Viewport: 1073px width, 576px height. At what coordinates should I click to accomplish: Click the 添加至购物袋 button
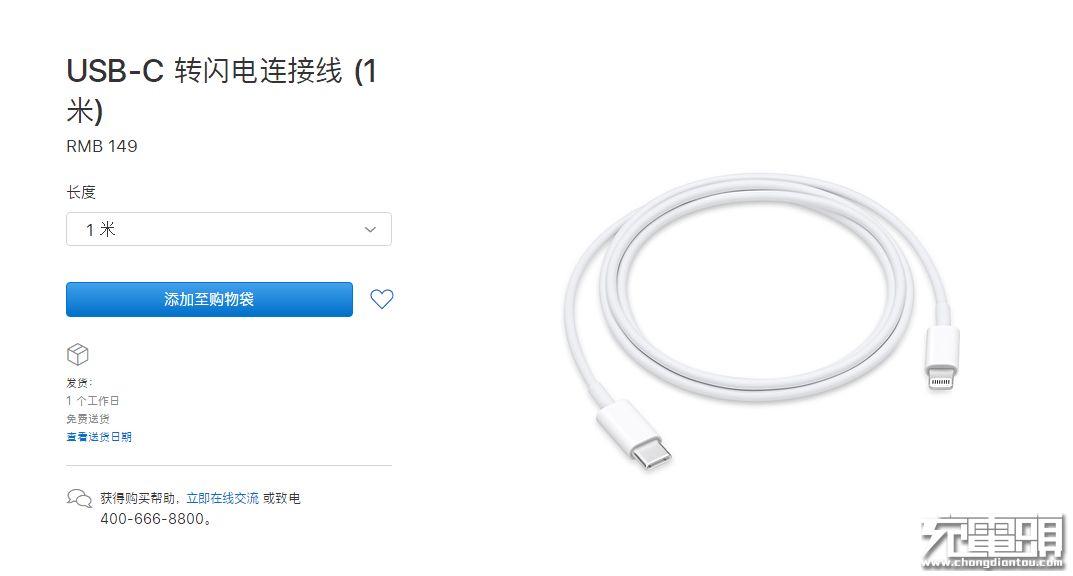click(209, 300)
